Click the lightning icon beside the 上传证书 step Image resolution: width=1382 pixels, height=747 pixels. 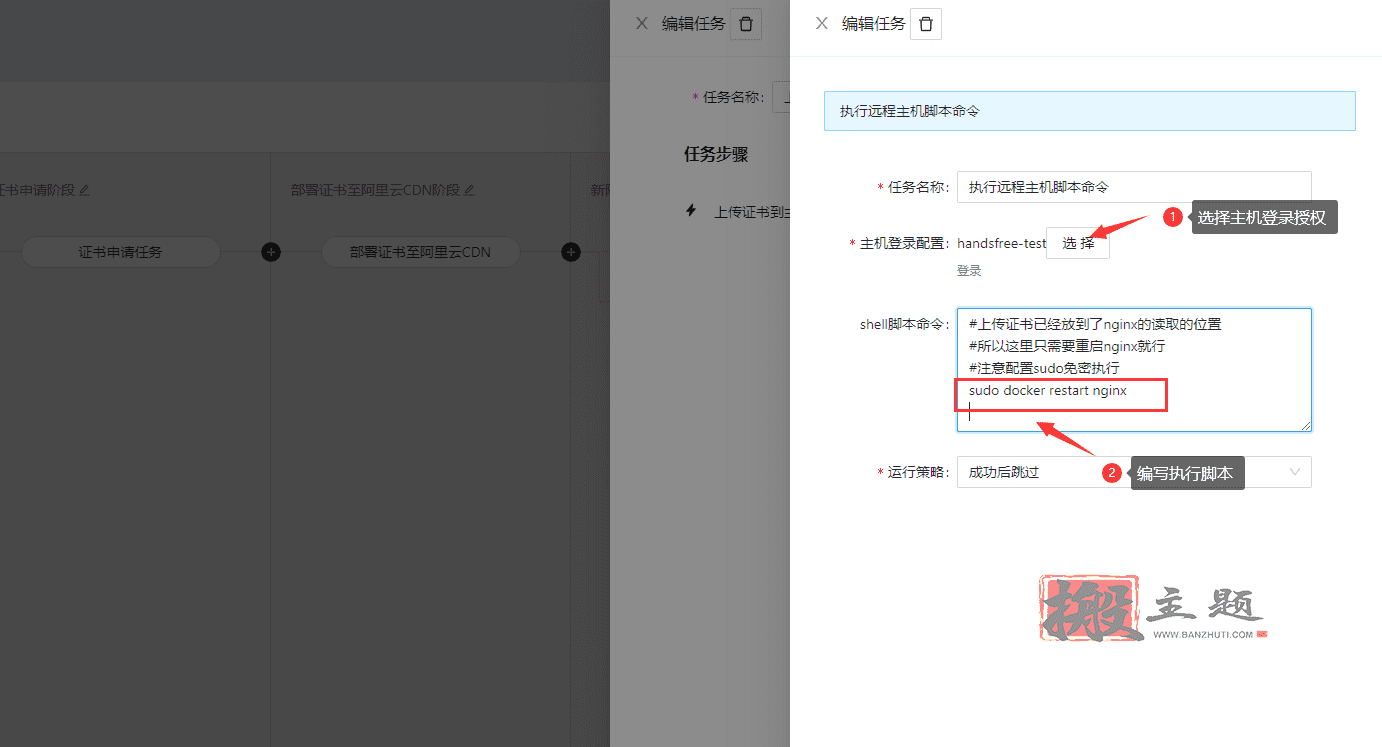point(690,211)
